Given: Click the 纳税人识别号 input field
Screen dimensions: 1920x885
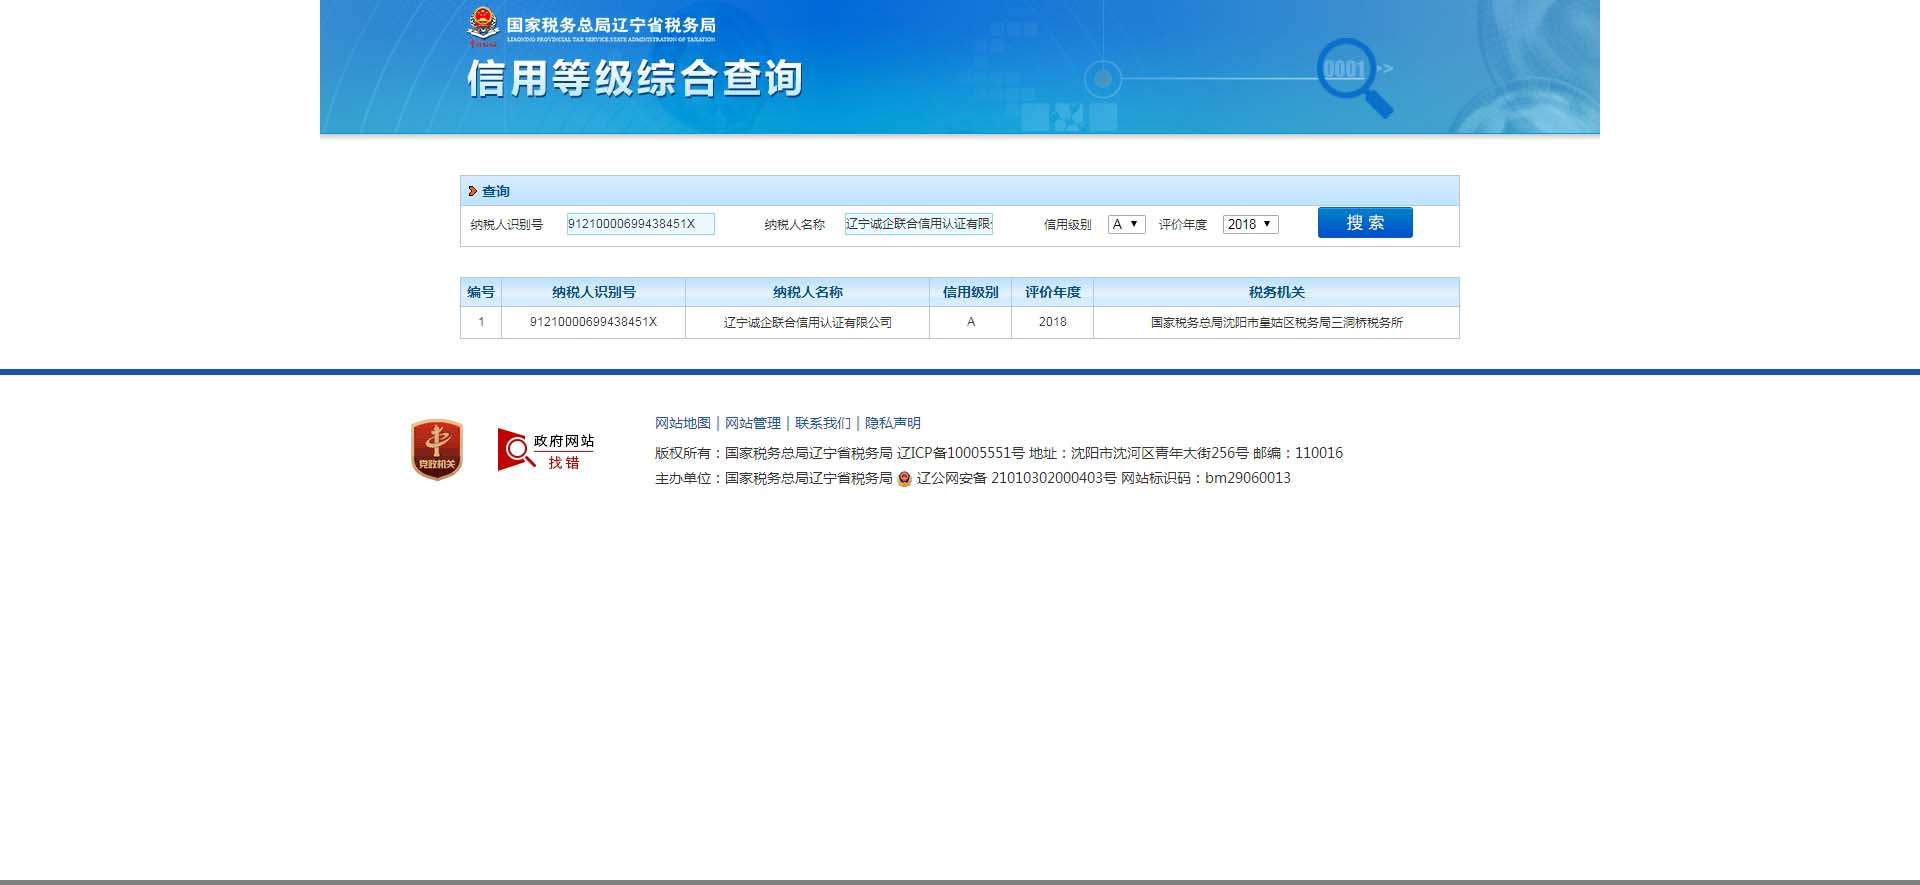Looking at the screenshot, I should tap(640, 224).
